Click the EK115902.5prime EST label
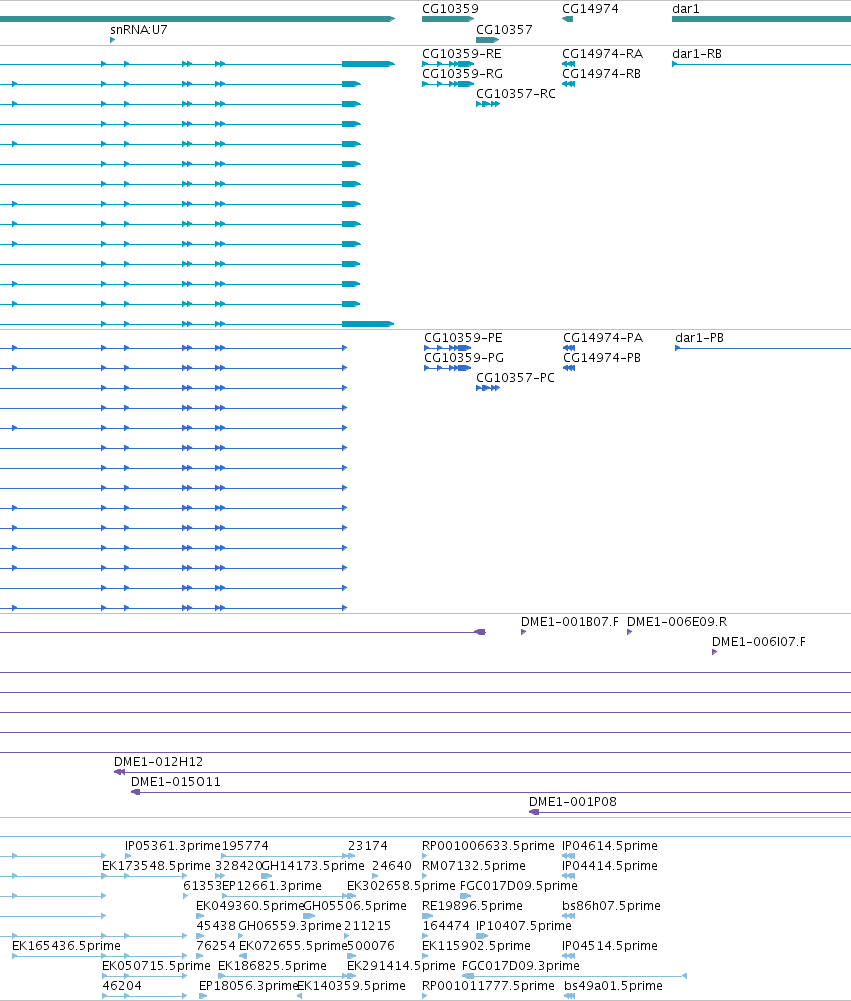 click(x=476, y=946)
